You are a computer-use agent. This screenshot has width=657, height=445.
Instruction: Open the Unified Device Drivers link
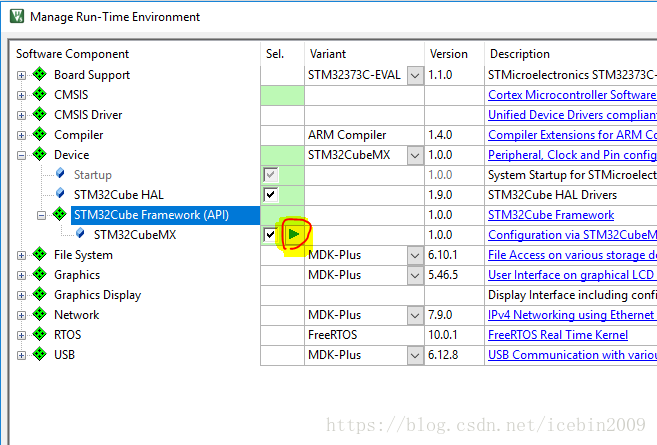tap(572, 115)
